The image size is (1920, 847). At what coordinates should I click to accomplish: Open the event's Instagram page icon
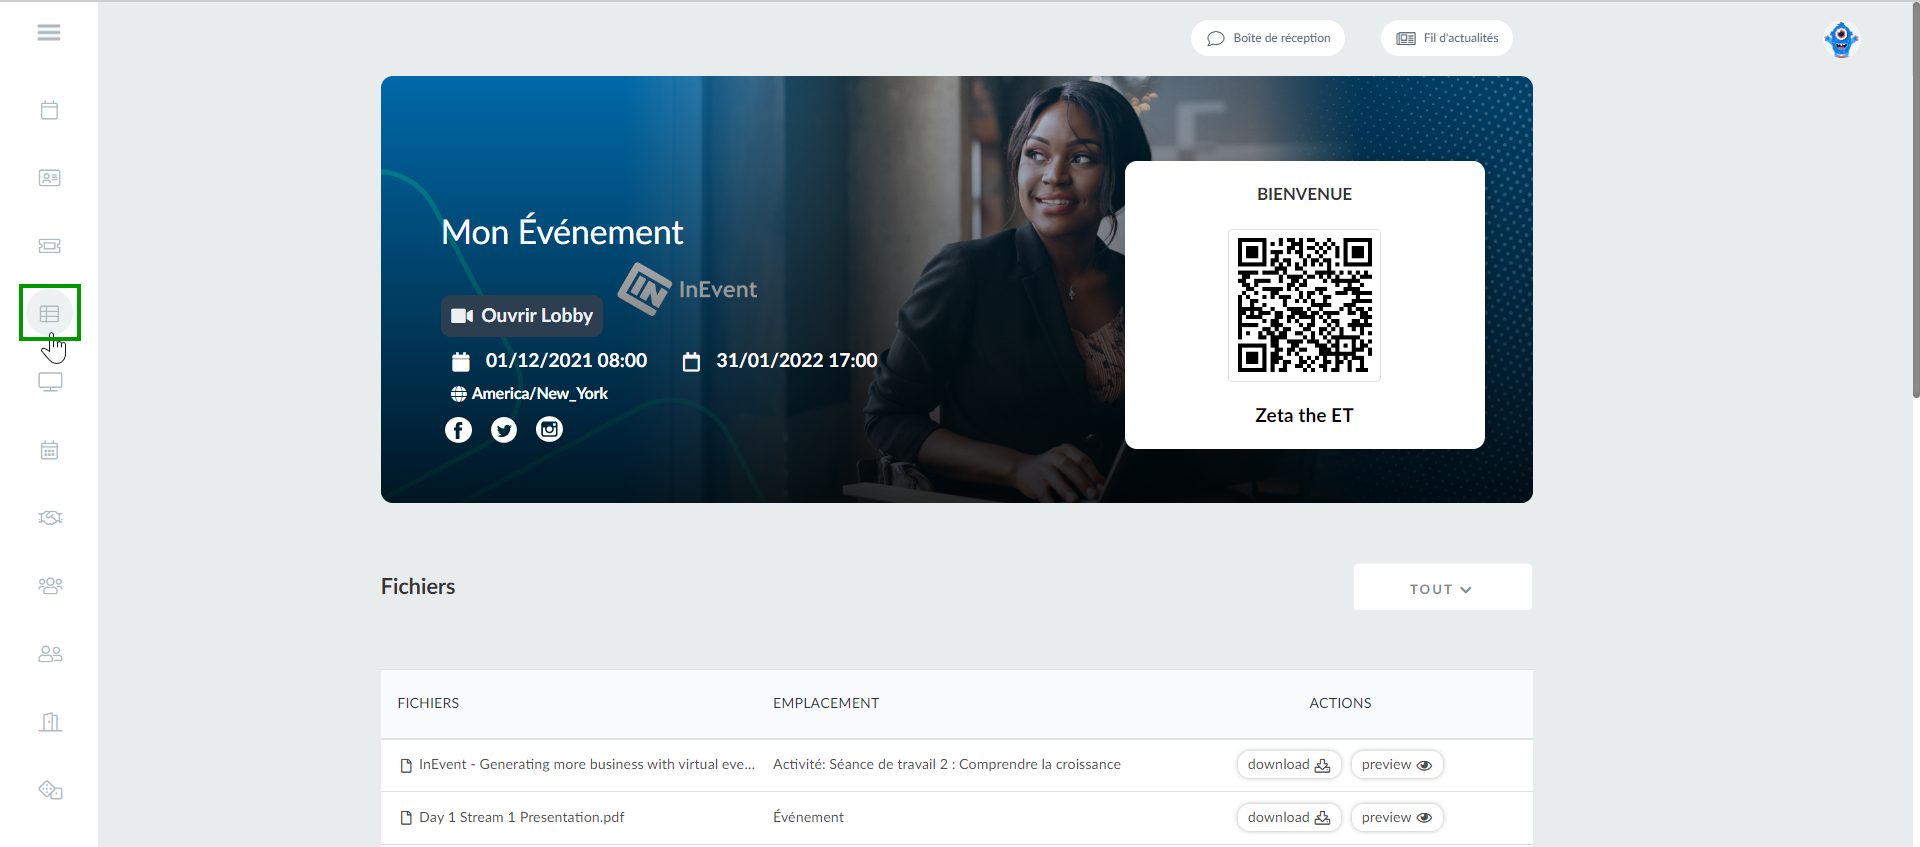point(550,430)
